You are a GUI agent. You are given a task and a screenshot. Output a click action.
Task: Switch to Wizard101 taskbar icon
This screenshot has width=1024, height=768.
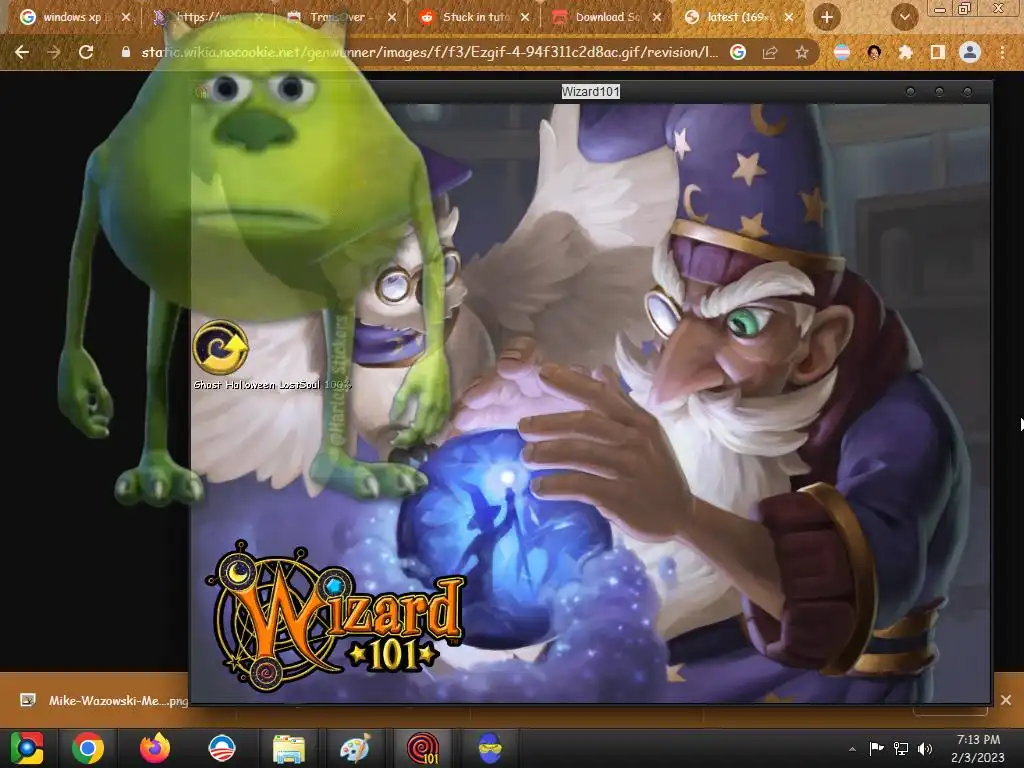[423, 748]
